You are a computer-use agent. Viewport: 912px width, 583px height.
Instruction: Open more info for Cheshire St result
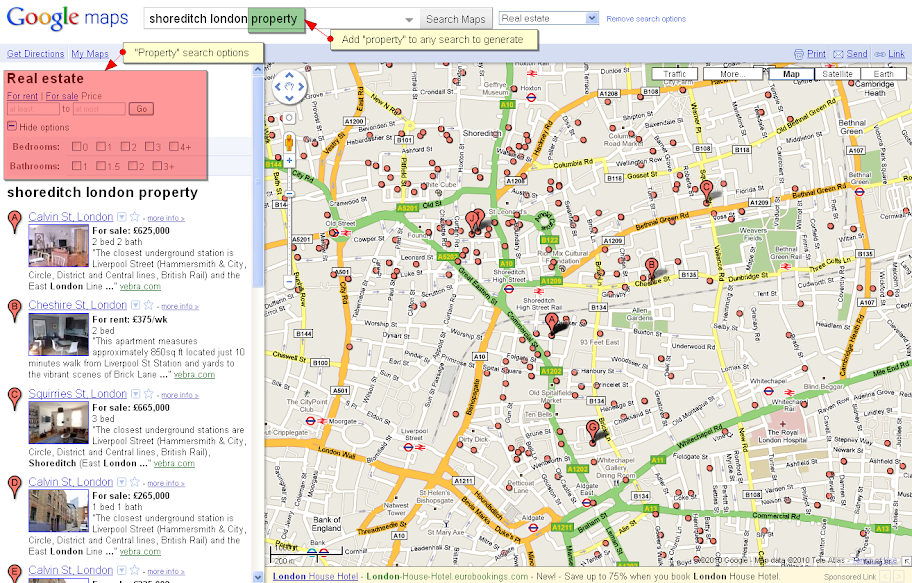pyautogui.click(x=179, y=306)
